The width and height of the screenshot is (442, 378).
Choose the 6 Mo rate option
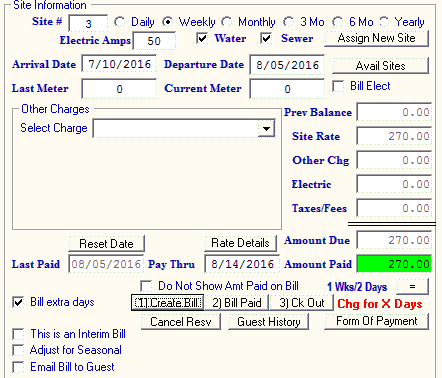(x=337, y=22)
